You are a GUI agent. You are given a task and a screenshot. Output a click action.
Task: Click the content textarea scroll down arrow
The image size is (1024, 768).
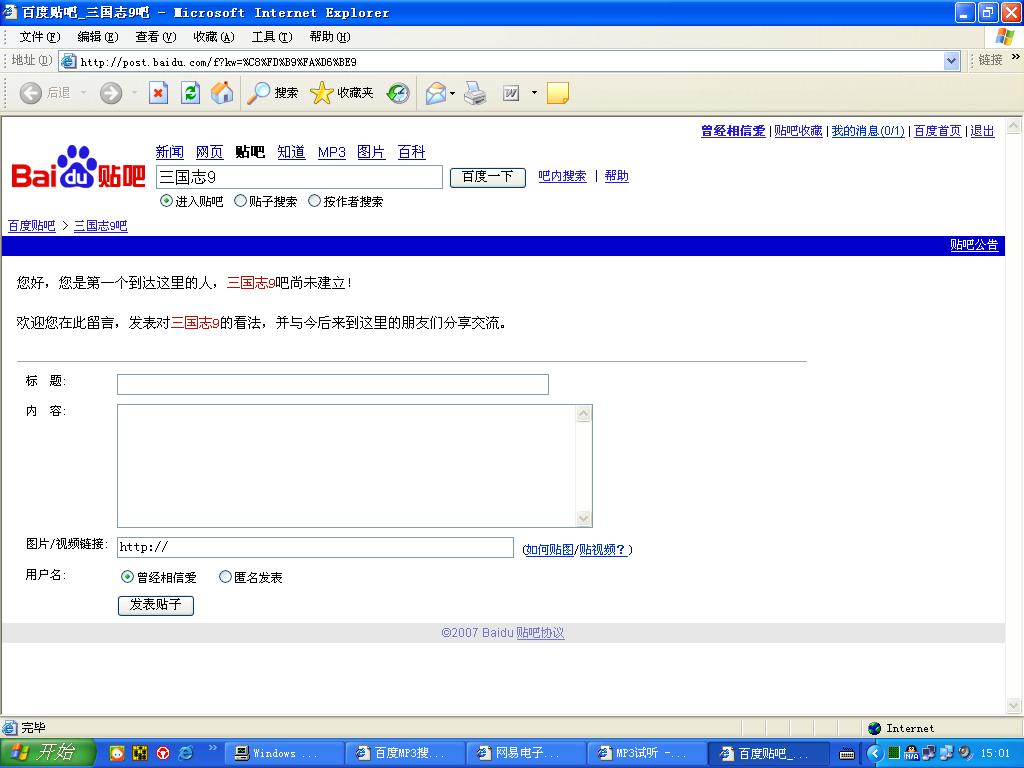coord(583,519)
